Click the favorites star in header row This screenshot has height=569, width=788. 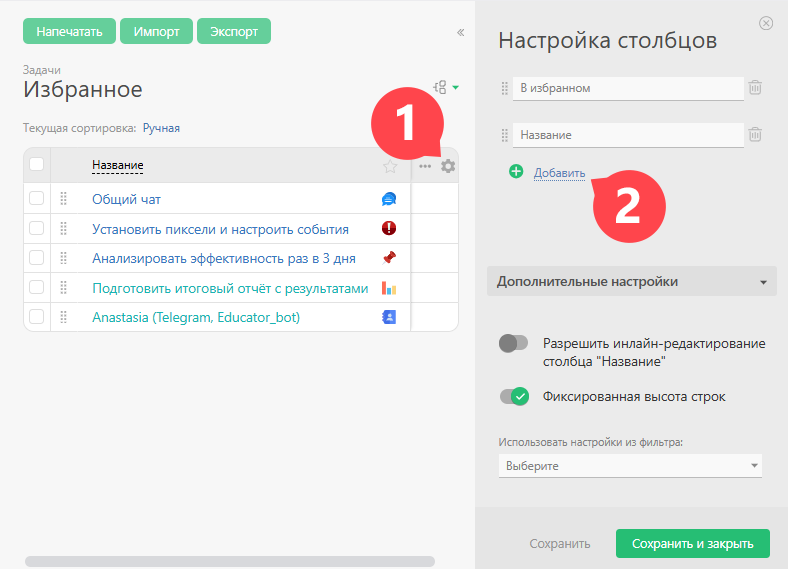(x=390, y=166)
